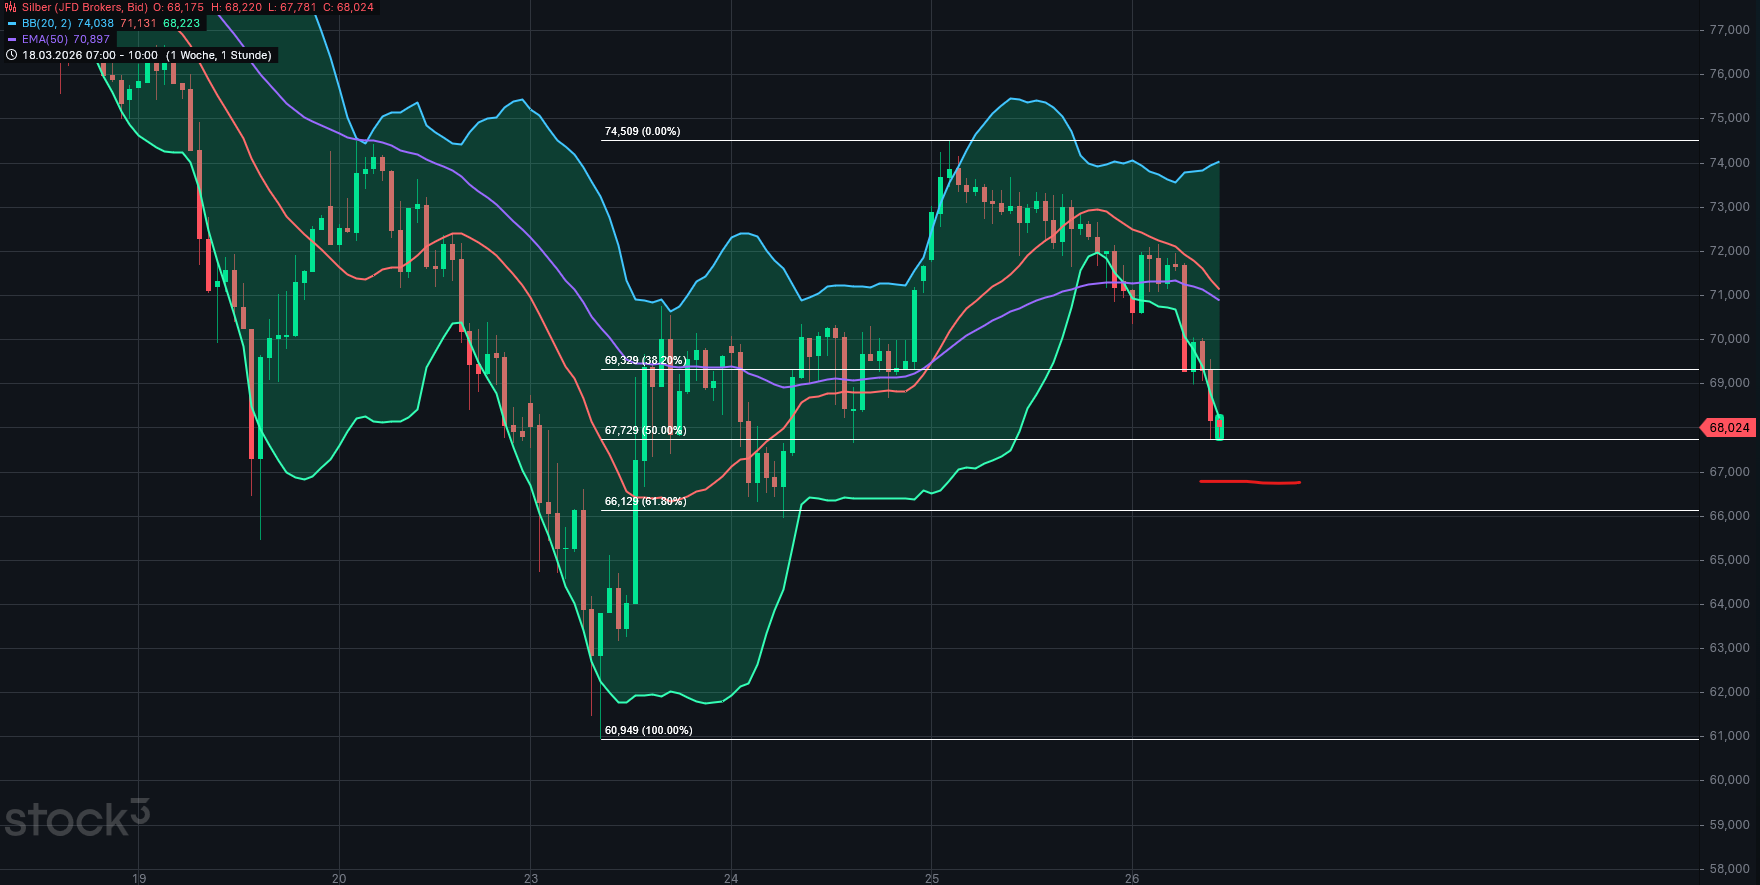The width and height of the screenshot is (1760, 885).
Task: Select the 69,329 (38.20%) Fibonacci level label
Action: click(645, 360)
